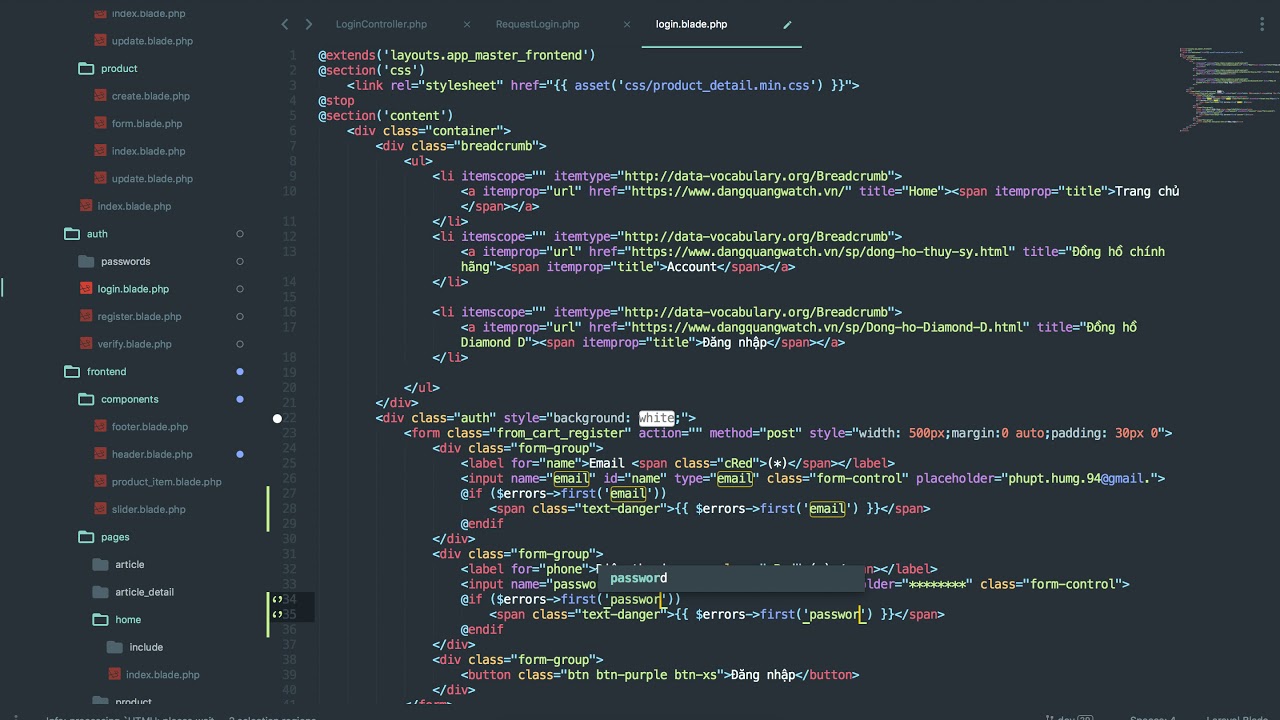Open the tab options three-dot menu
The width and height of the screenshot is (1280, 720).
click(1263, 24)
